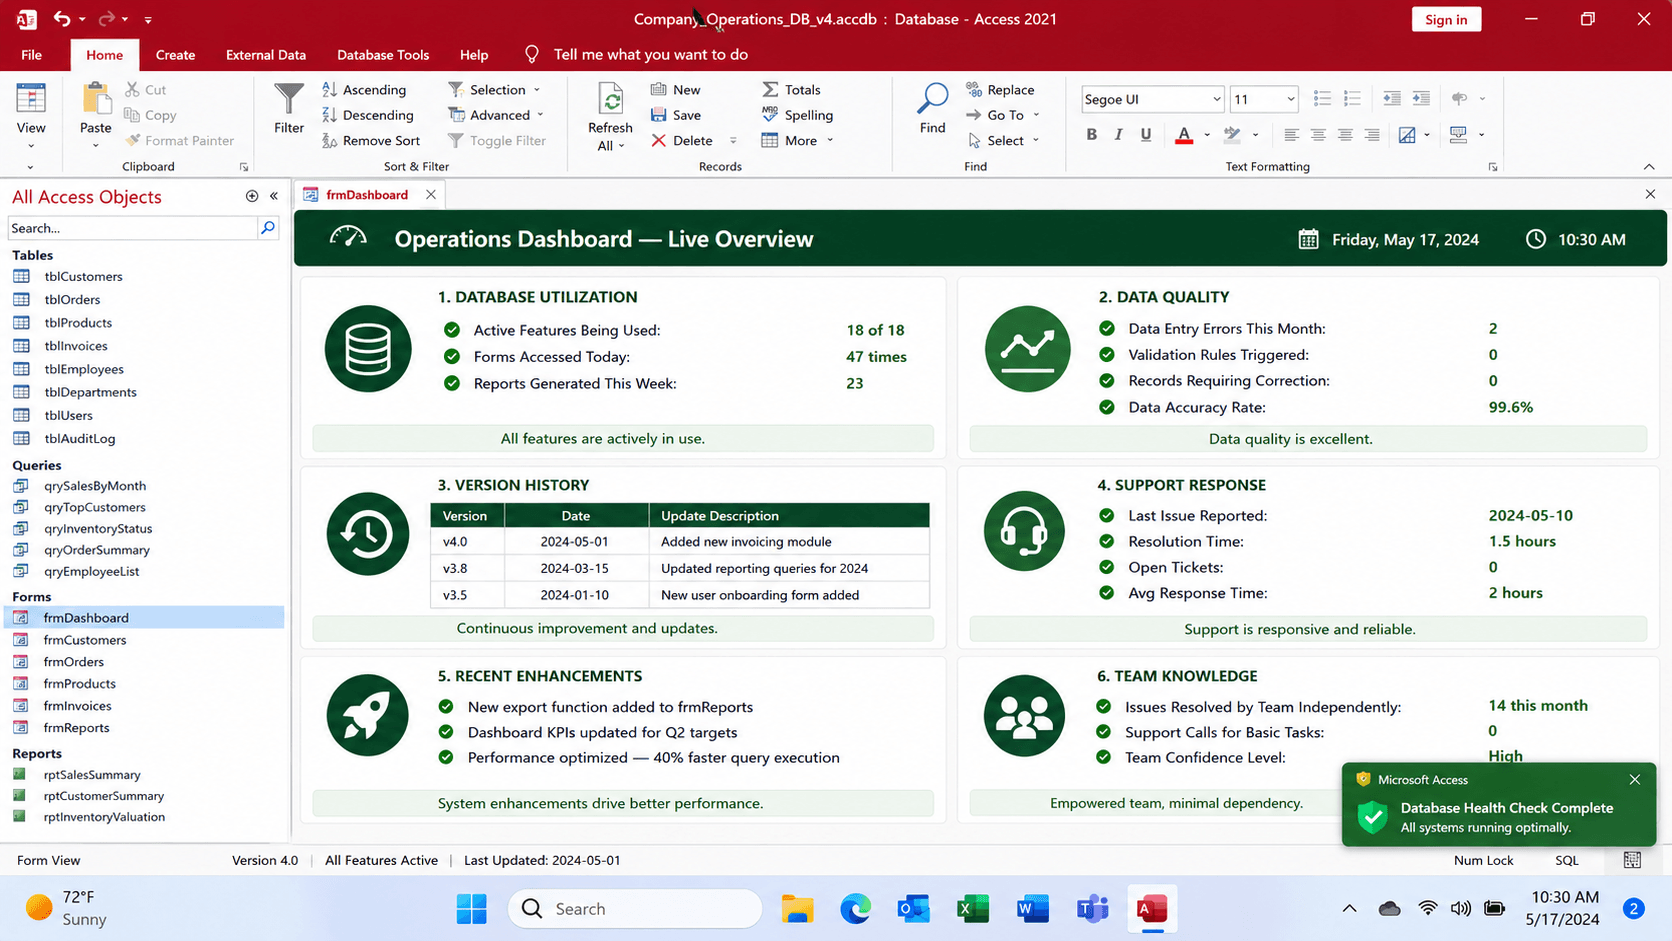Screen dimensions: 1672x941
Task: Click the Filter funnel icon
Action: point(289,99)
